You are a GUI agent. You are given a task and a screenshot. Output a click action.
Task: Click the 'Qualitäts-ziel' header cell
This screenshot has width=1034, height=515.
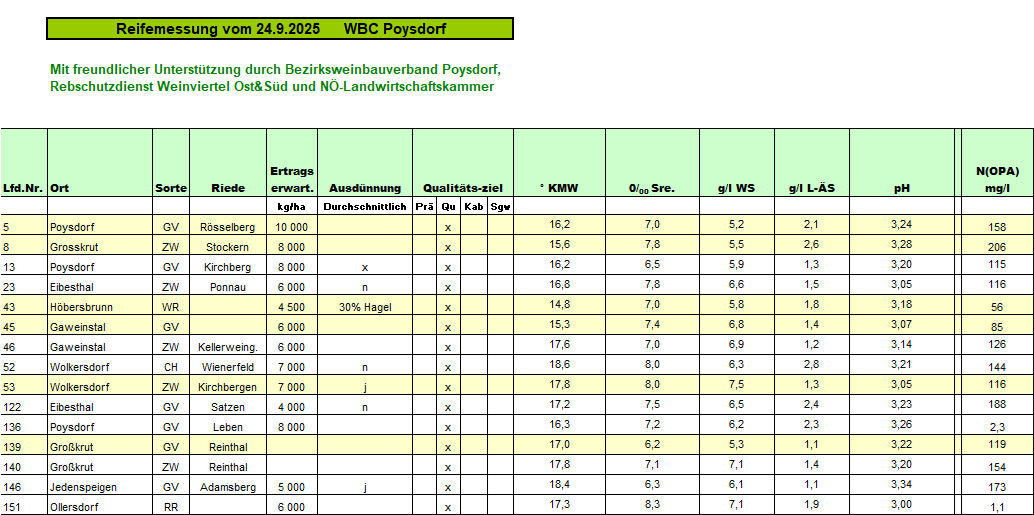tap(462, 188)
